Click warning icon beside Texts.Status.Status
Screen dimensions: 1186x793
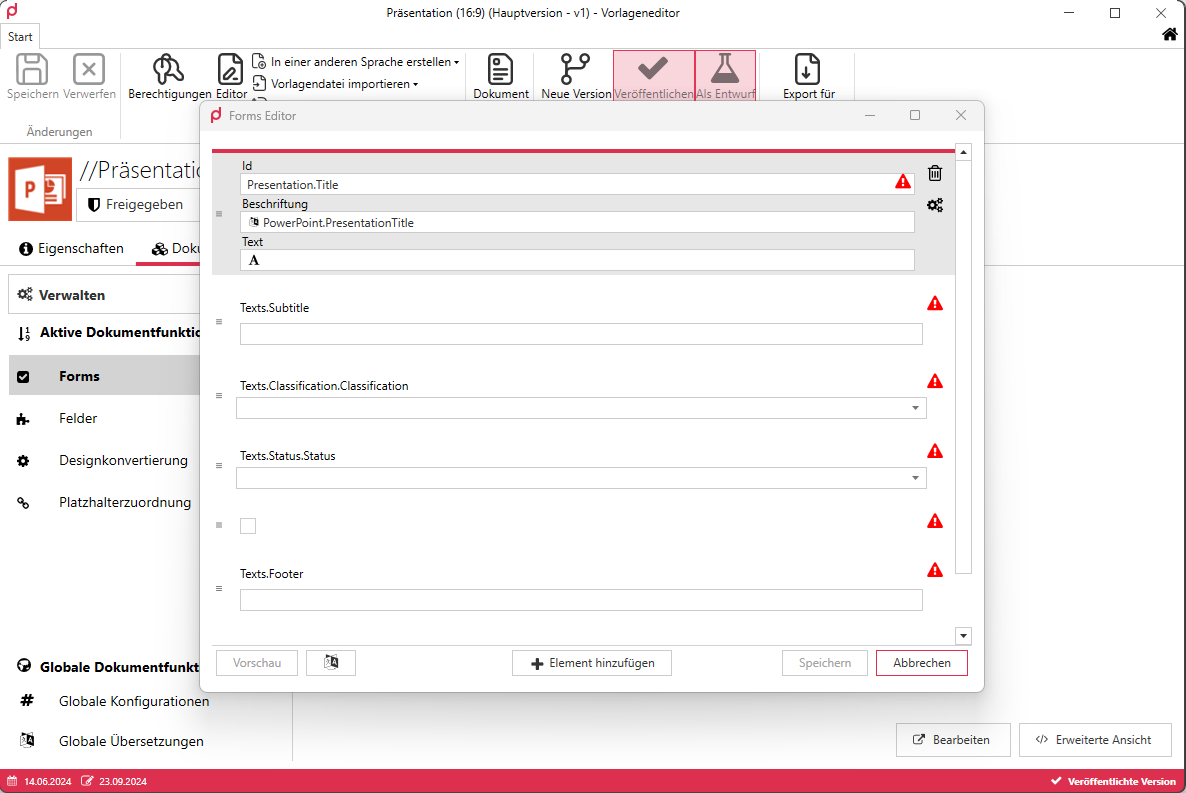pyautogui.click(x=935, y=451)
